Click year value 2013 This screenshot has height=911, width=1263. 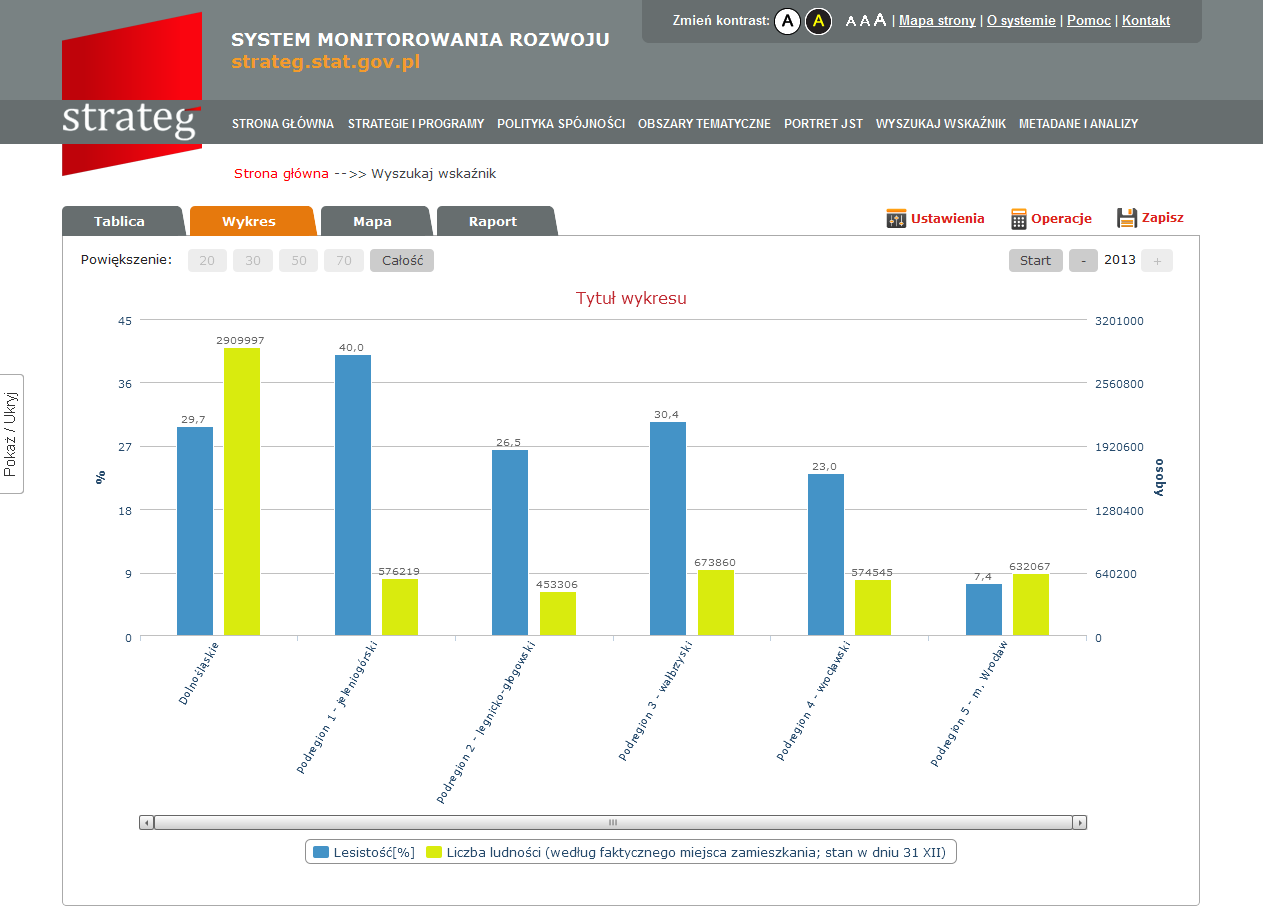pos(1120,260)
